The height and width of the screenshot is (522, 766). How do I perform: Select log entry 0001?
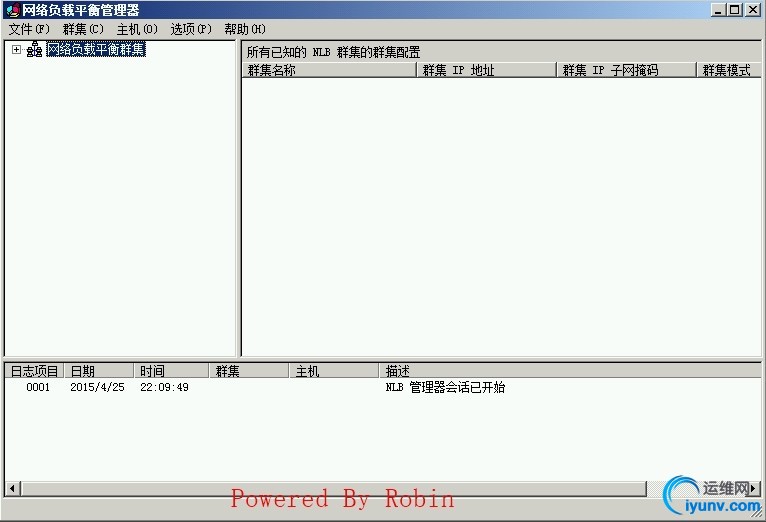(38, 387)
